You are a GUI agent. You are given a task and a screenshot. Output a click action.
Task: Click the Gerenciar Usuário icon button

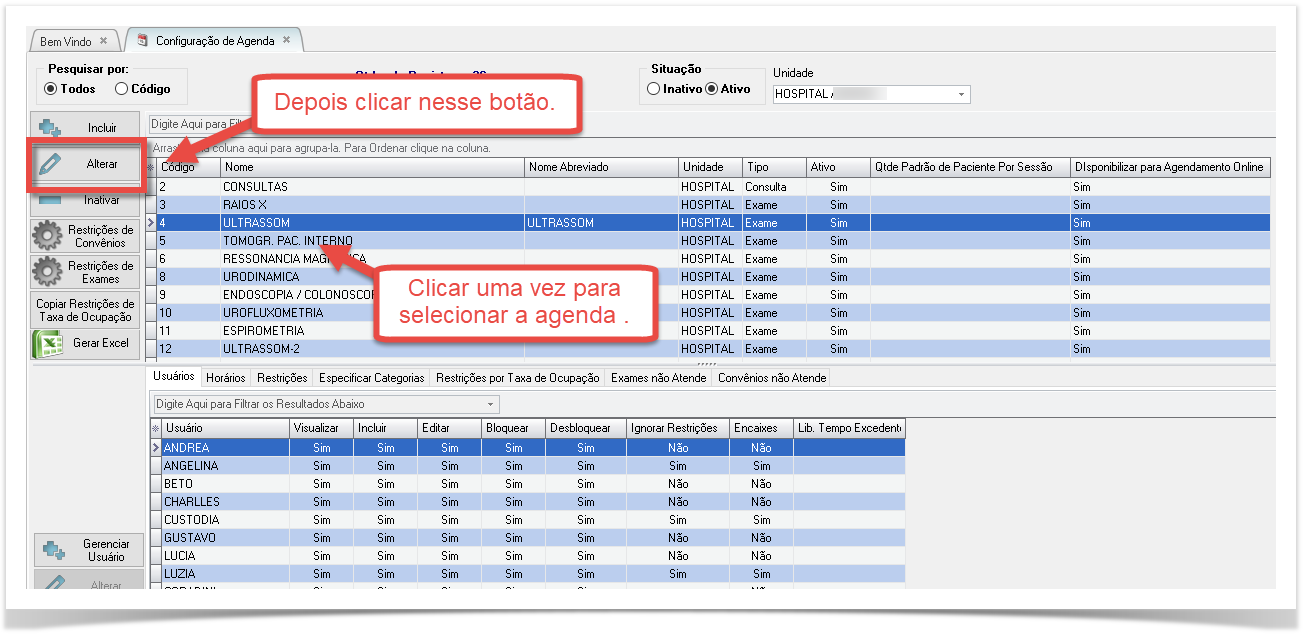coord(52,550)
